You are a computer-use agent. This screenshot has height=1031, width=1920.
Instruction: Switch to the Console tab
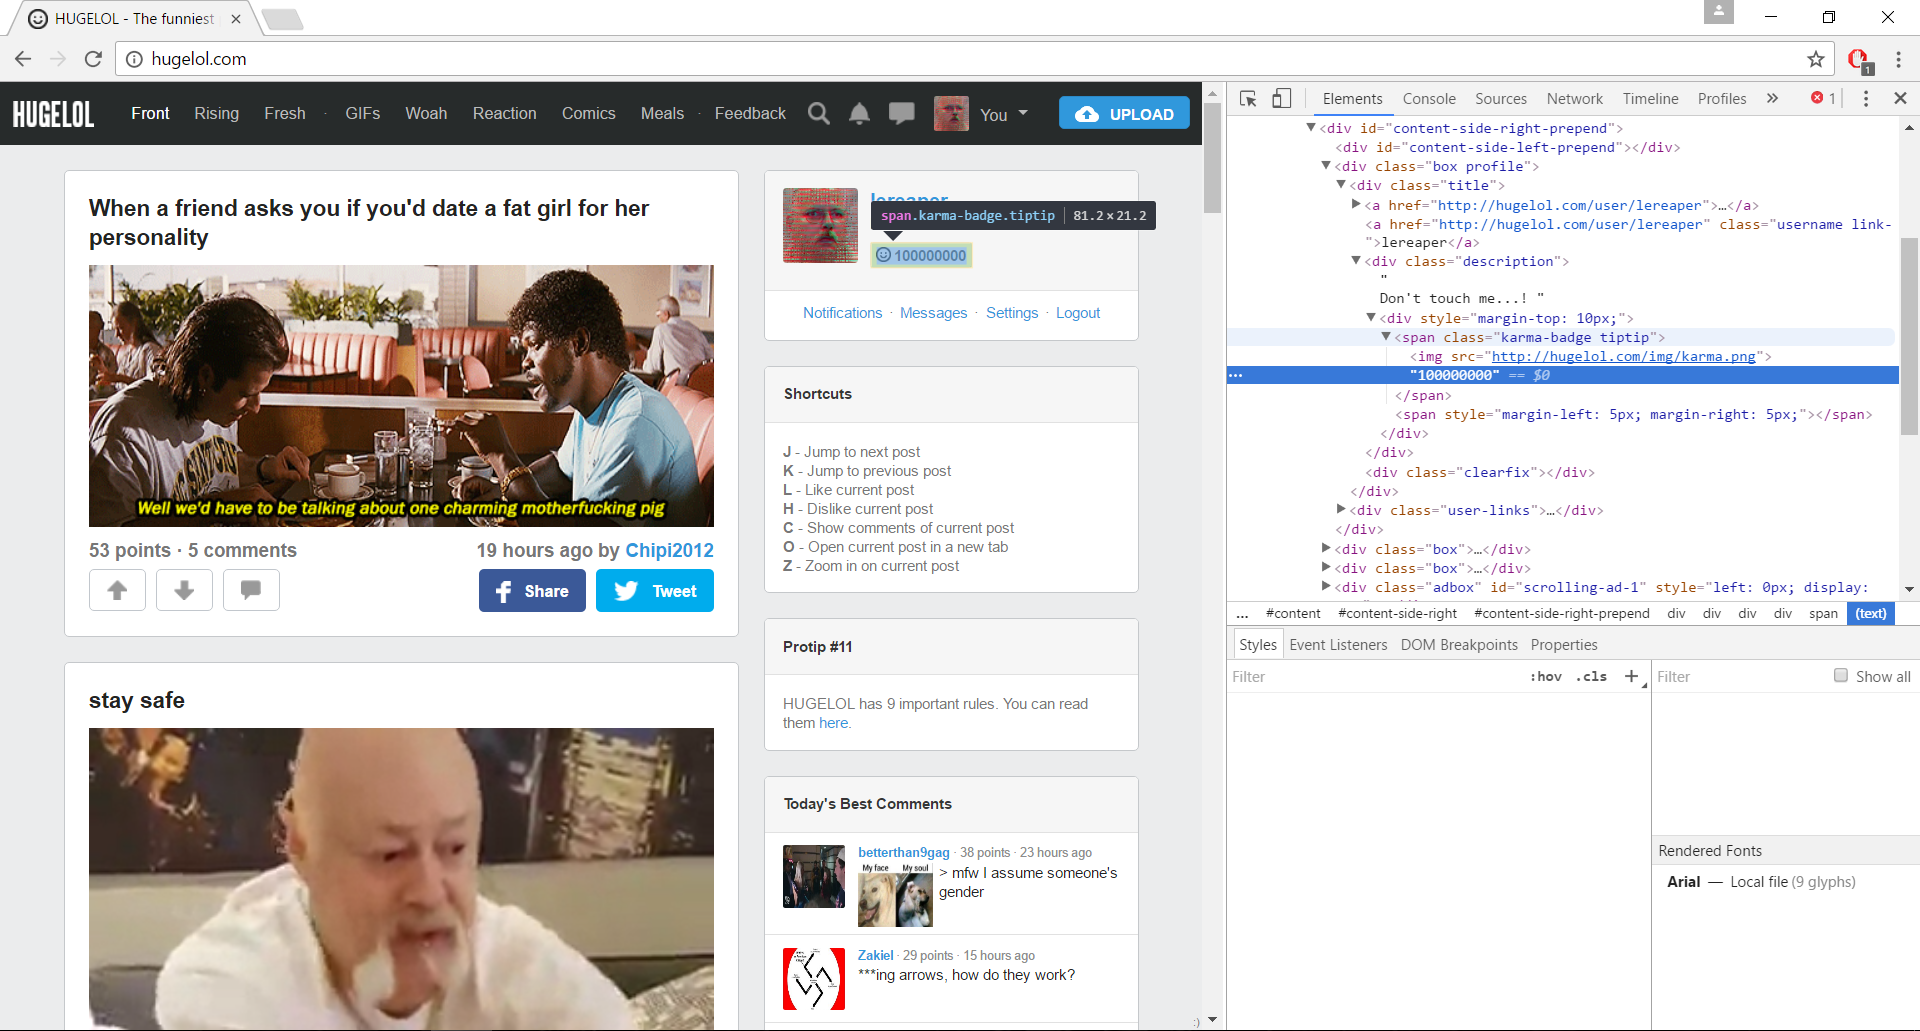pos(1429,98)
